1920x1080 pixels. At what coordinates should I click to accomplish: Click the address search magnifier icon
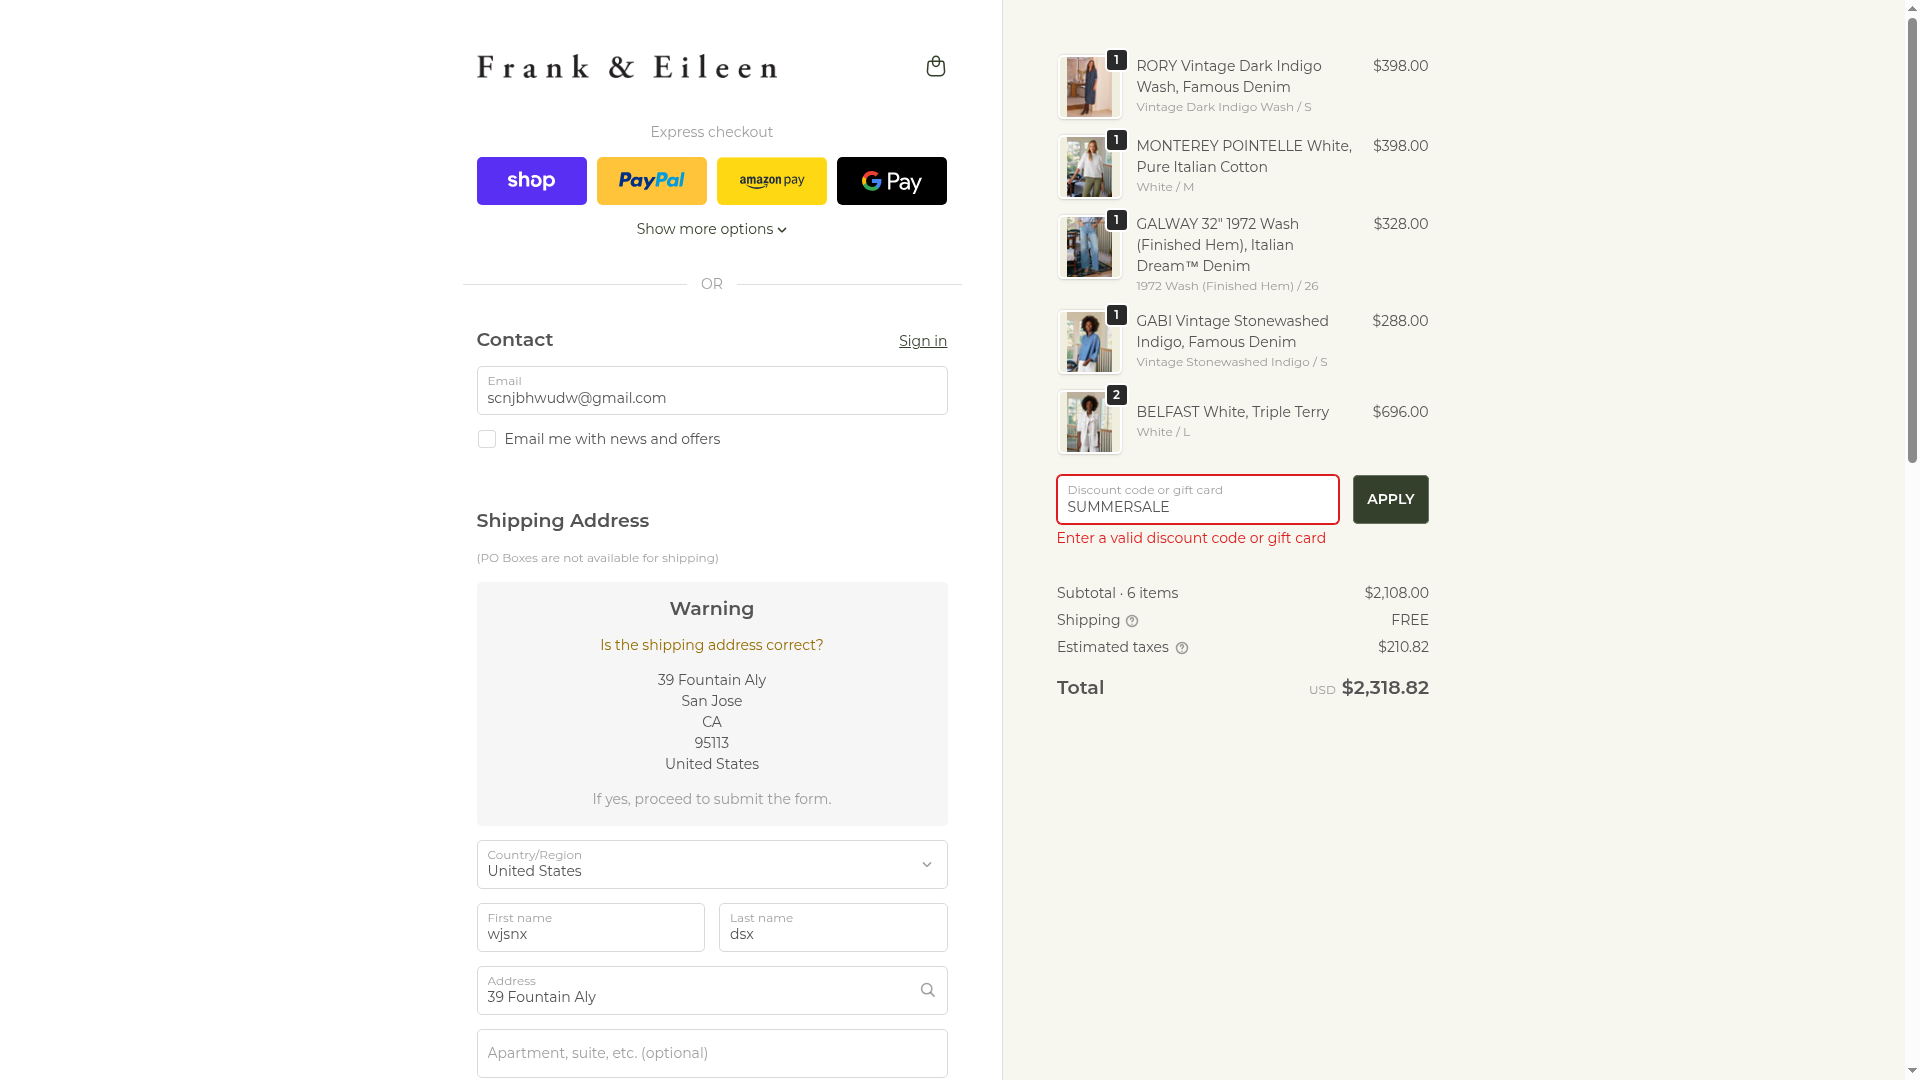[x=927, y=990]
